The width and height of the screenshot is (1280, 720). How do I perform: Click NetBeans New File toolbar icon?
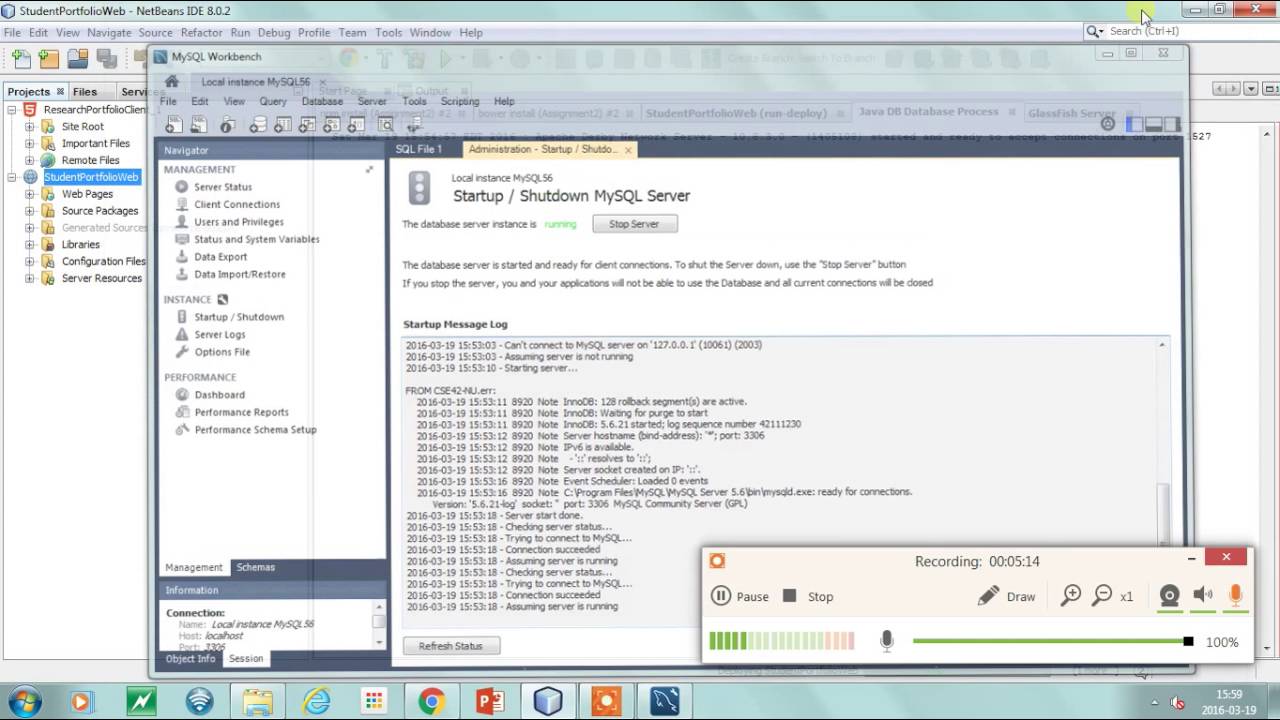pyautogui.click(x=21, y=59)
